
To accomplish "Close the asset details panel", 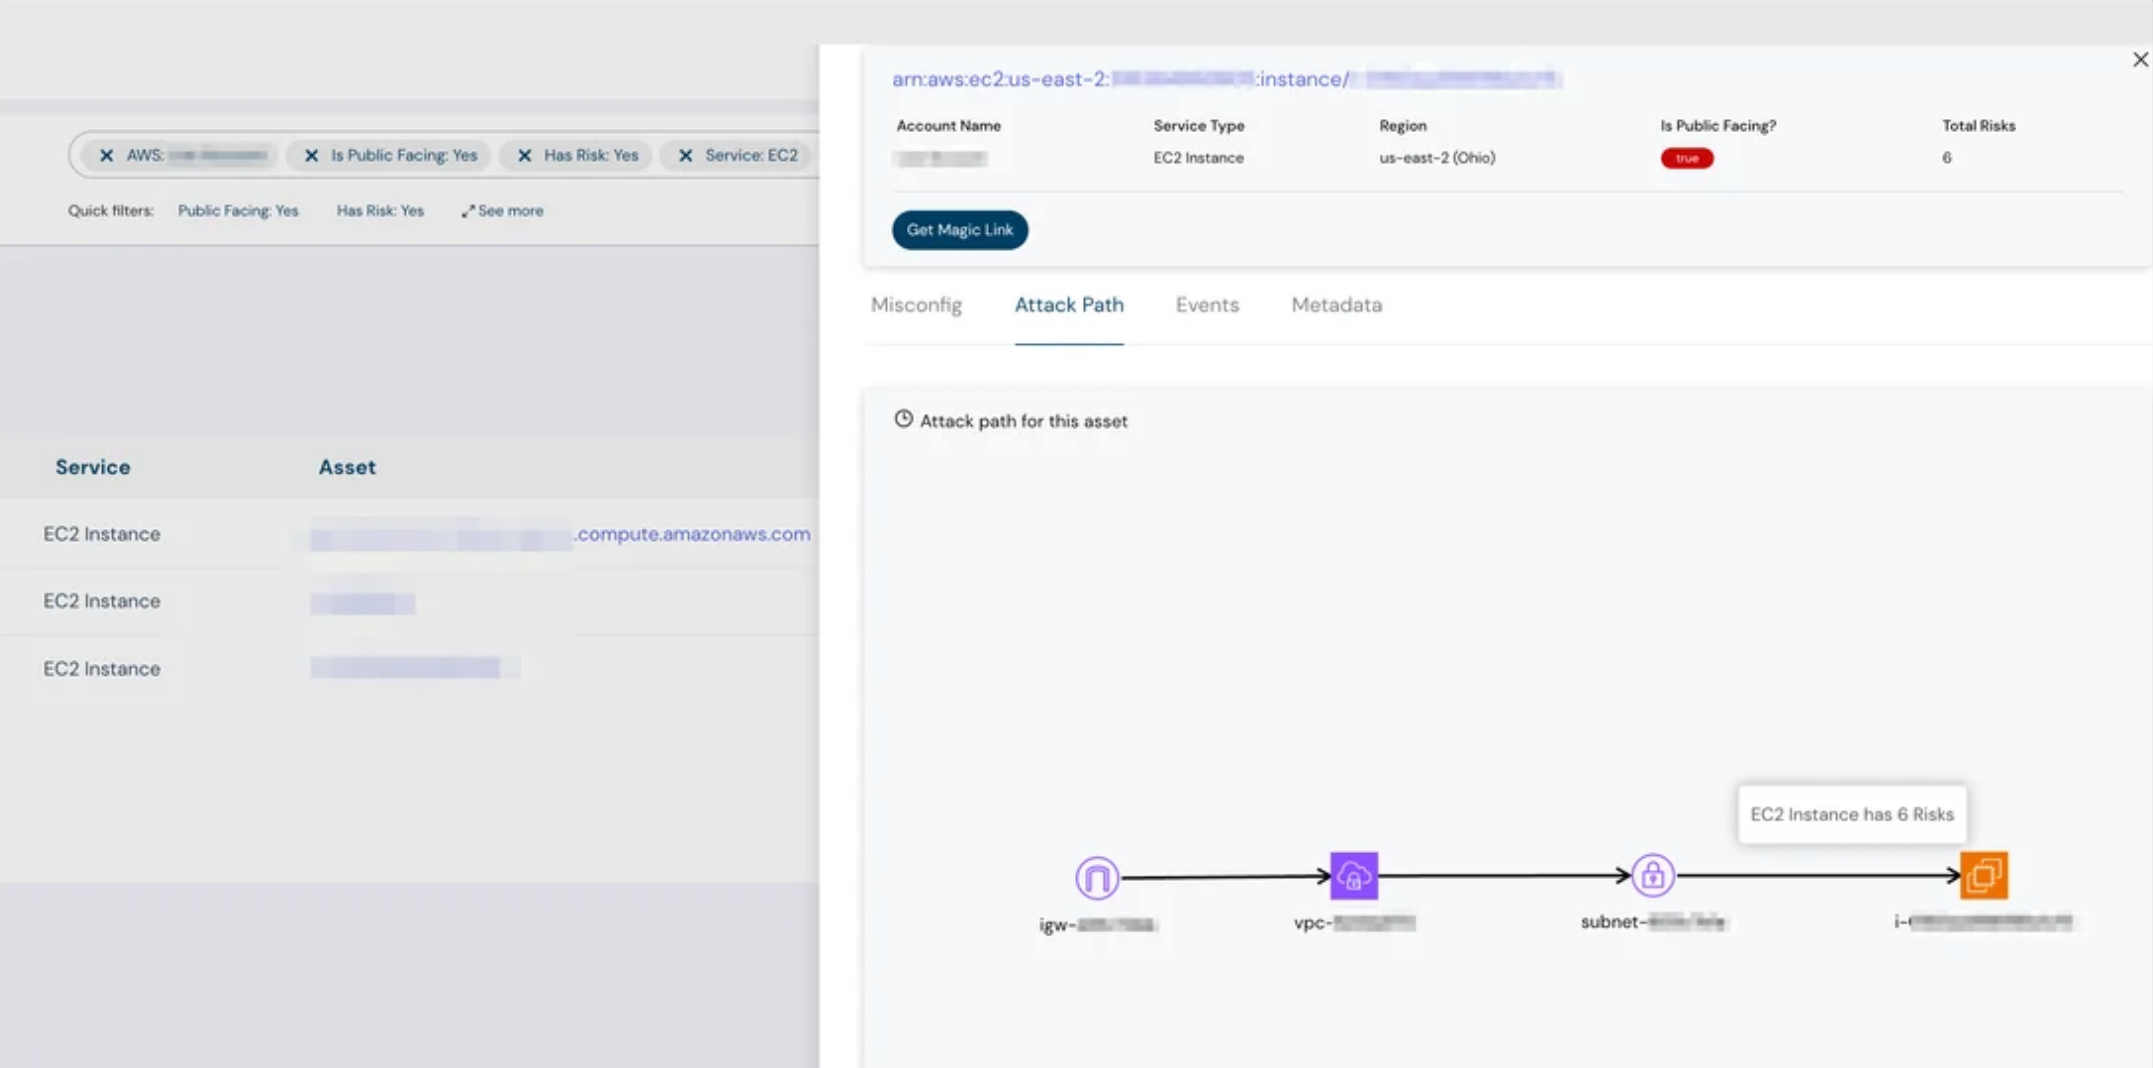I will [2139, 59].
